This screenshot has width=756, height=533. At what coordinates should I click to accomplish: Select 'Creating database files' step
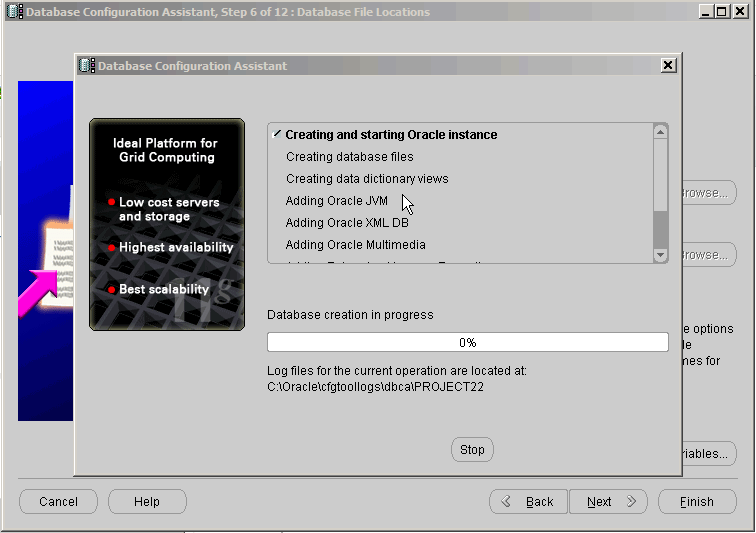click(350, 157)
